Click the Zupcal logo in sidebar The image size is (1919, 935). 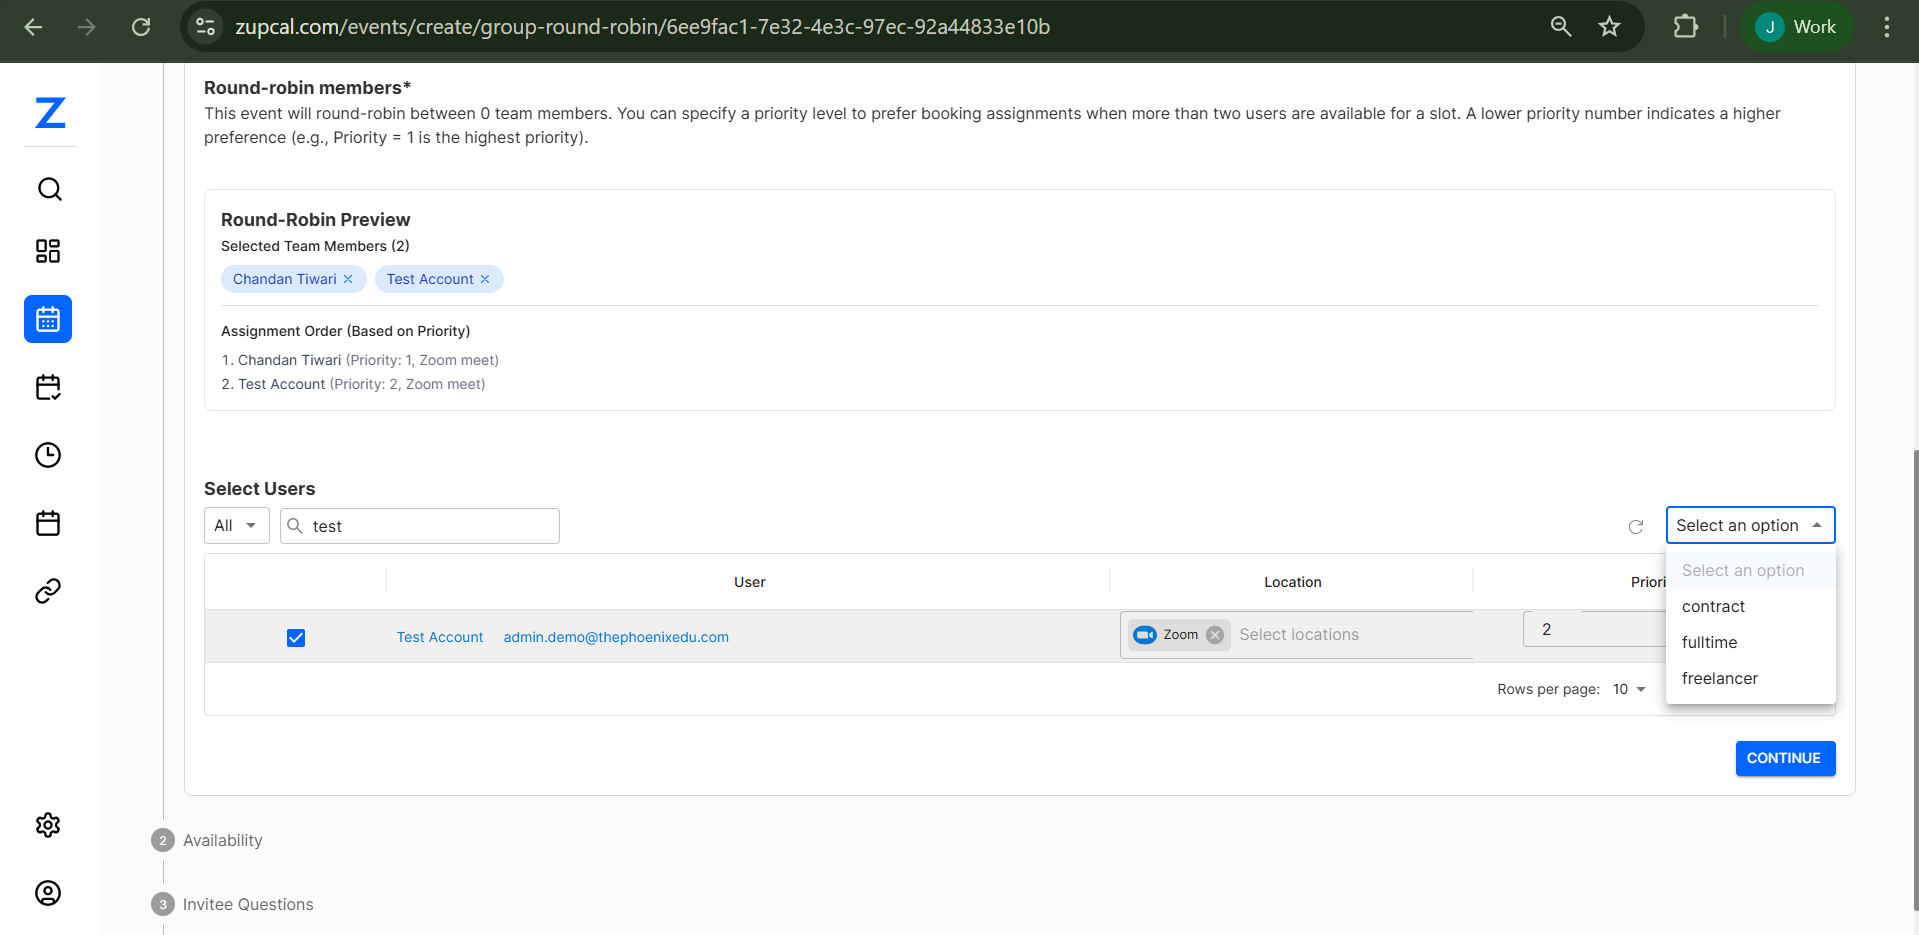coord(49,113)
